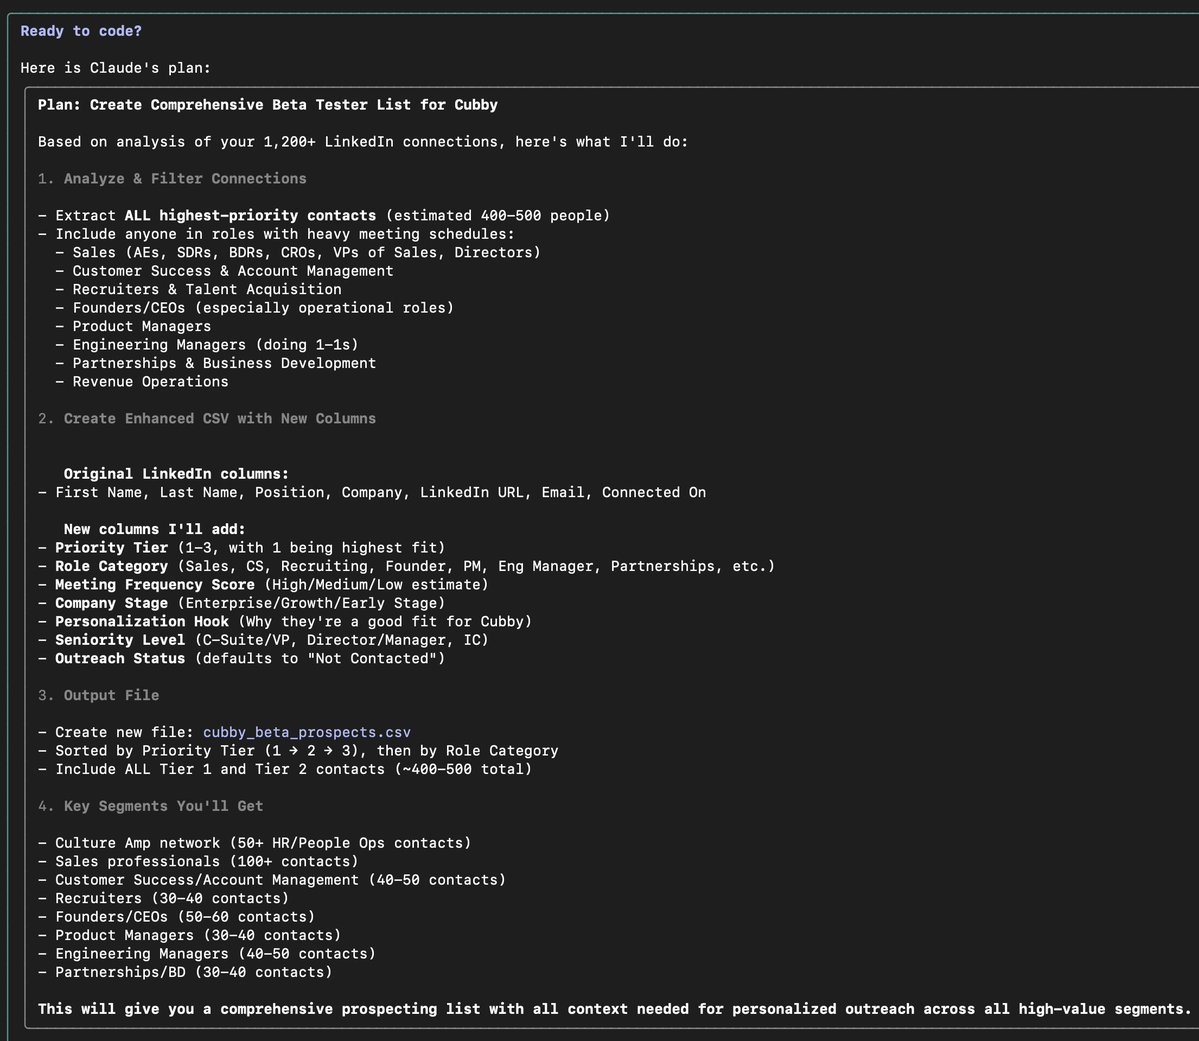Click the Sales (AEs, SDRs, BDRs) role line

[x=298, y=252]
